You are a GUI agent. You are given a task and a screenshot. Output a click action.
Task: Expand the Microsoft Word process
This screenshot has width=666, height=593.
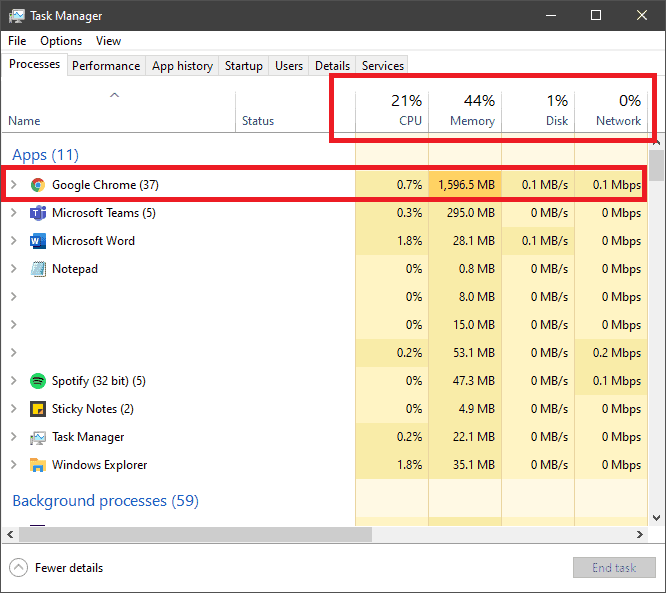[14, 240]
